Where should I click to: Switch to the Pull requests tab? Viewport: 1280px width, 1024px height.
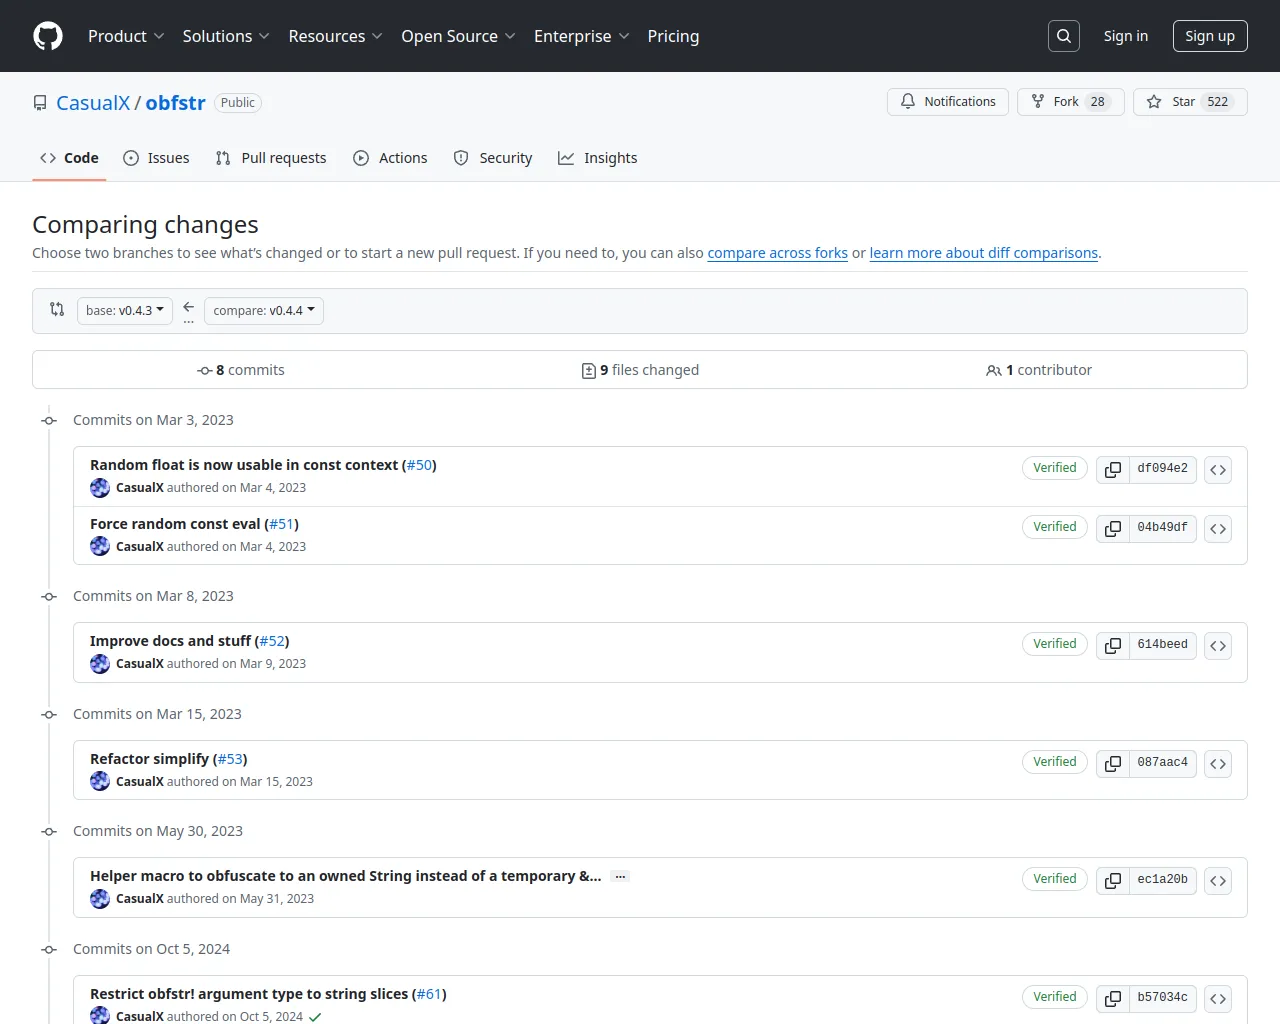(x=271, y=158)
